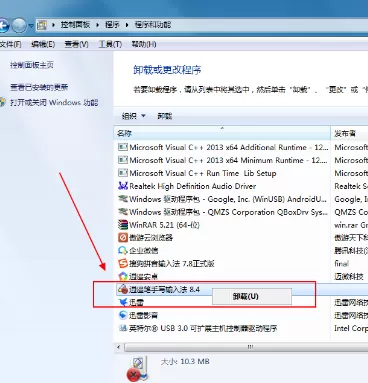Open the 编辑(E) menu
368x383 pixels.
pyautogui.click(x=43, y=44)
